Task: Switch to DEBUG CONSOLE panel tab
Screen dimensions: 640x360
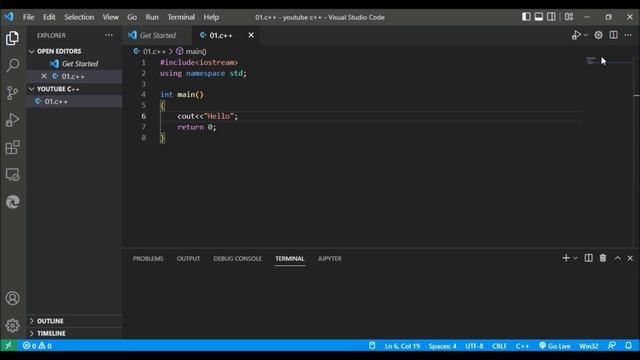Action: [x=238, y=259]
